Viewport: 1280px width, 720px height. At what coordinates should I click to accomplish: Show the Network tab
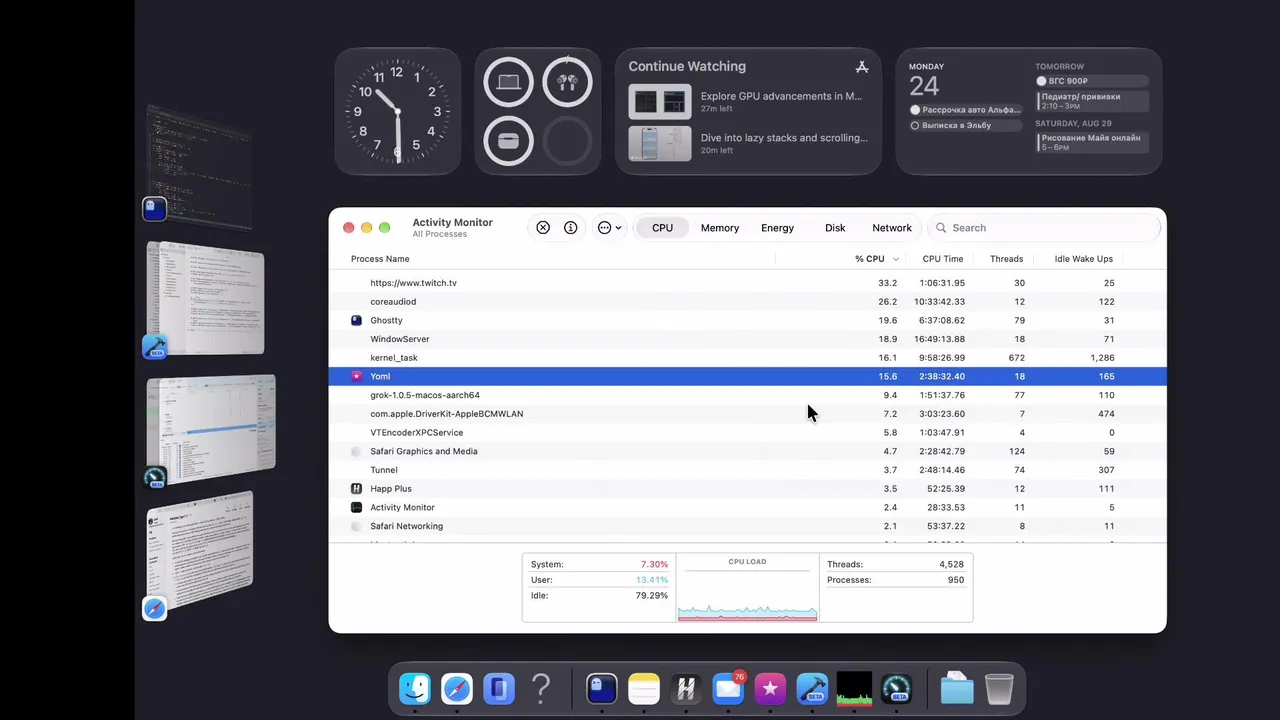point(892,228)
